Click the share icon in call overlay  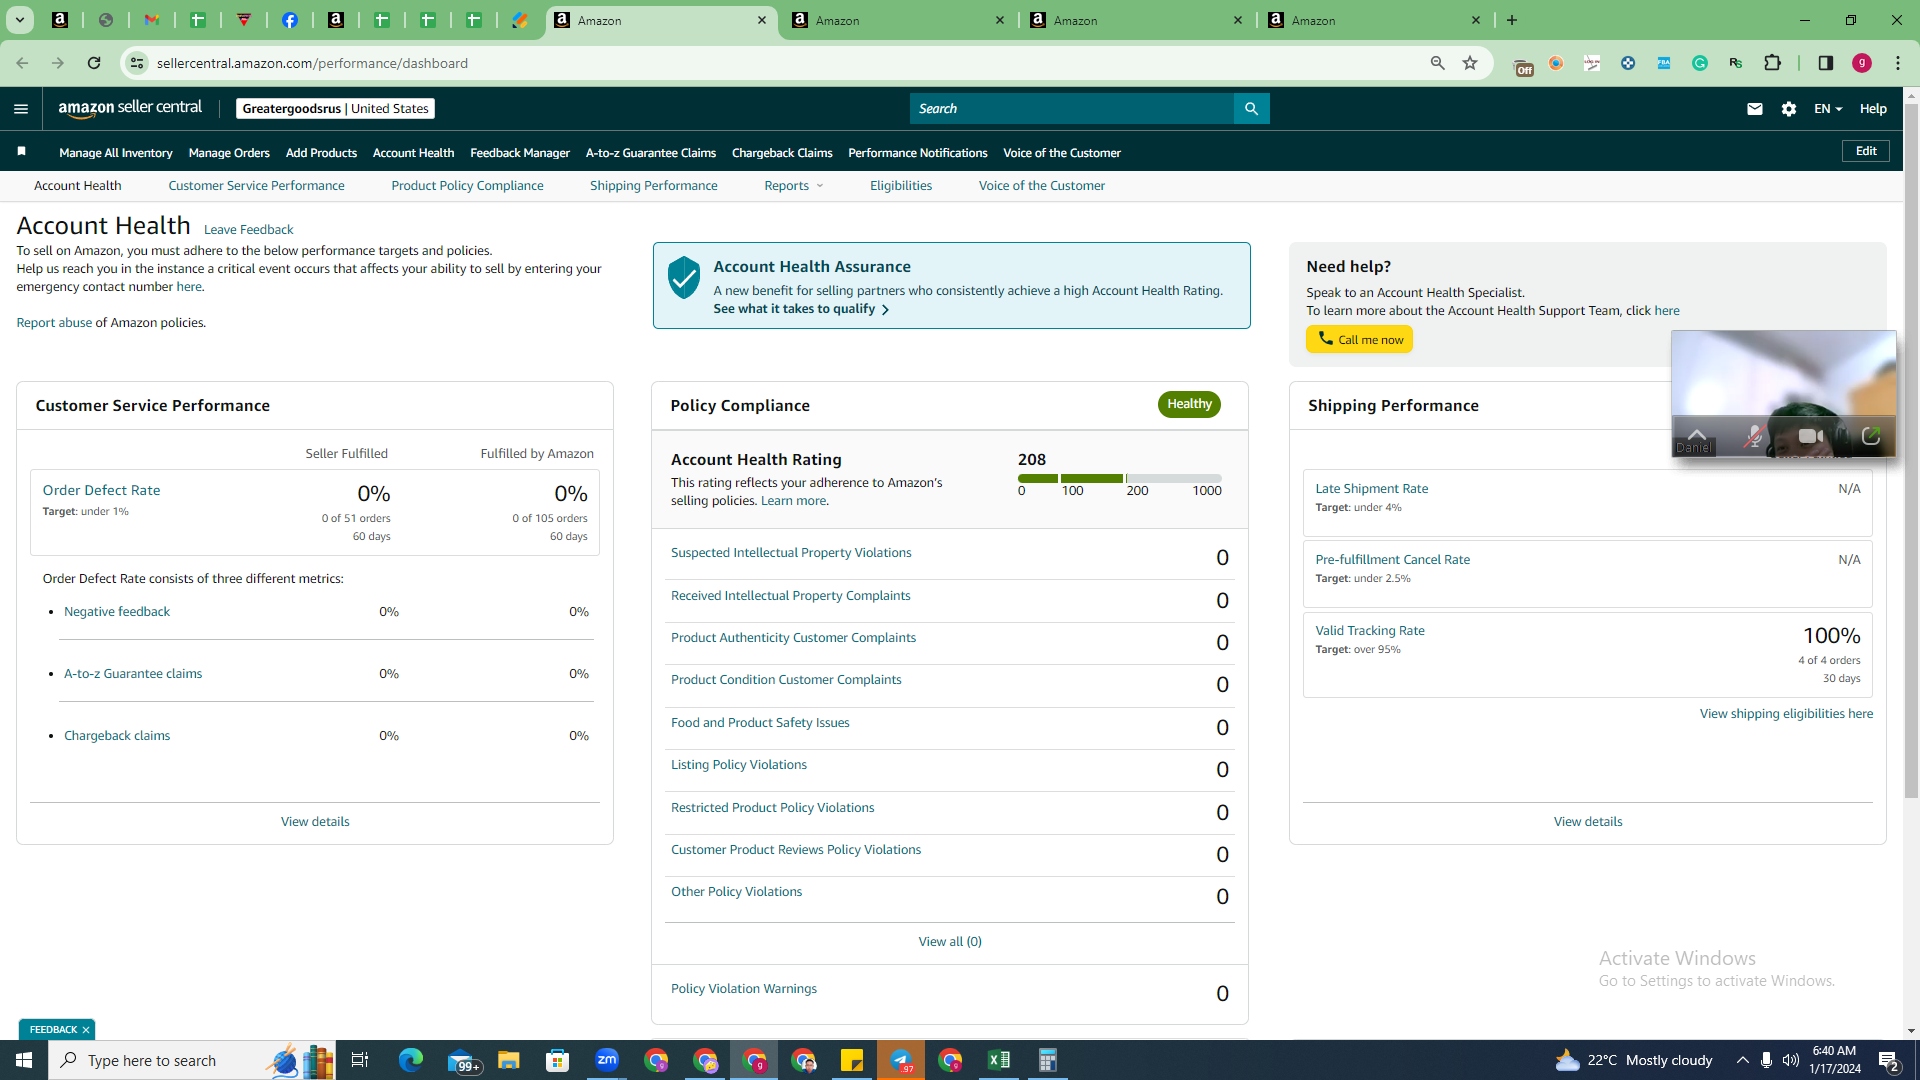1871,436
